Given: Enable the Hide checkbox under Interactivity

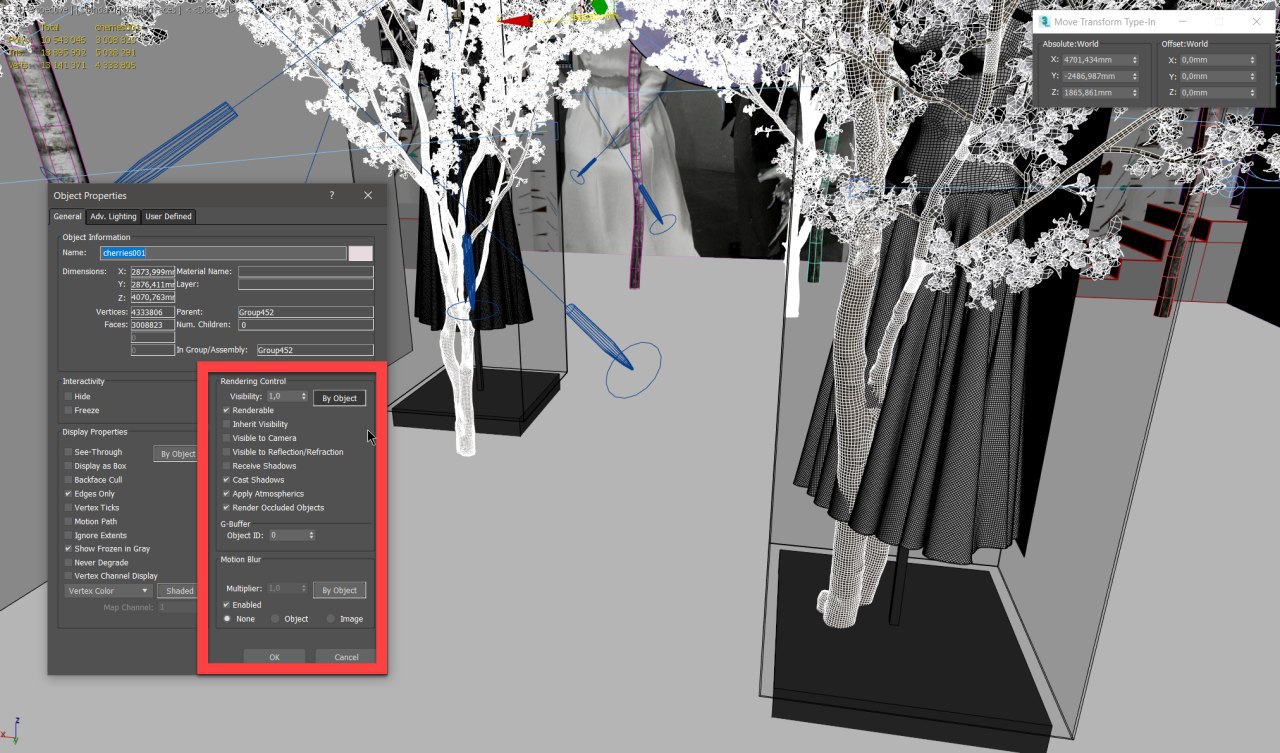Looking at the screenshot, I should [x=69, y=396].
